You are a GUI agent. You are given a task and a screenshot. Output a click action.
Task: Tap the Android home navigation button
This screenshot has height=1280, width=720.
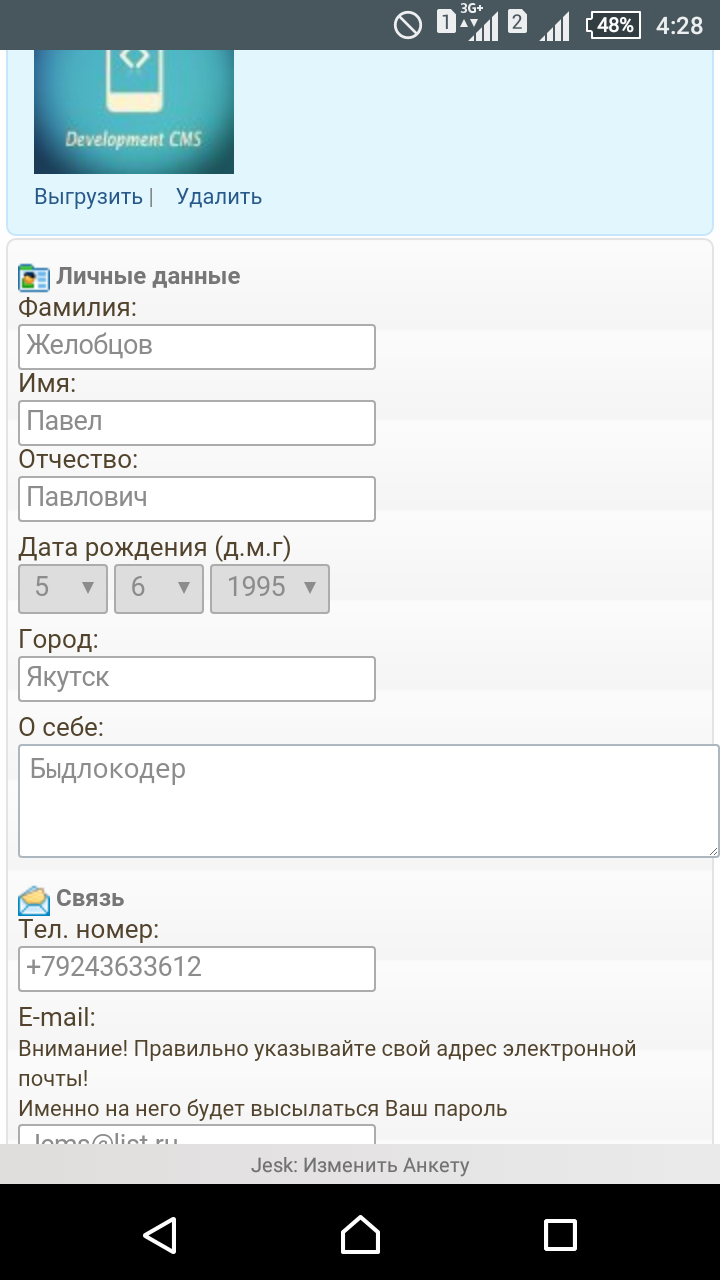pos(360,1235)
